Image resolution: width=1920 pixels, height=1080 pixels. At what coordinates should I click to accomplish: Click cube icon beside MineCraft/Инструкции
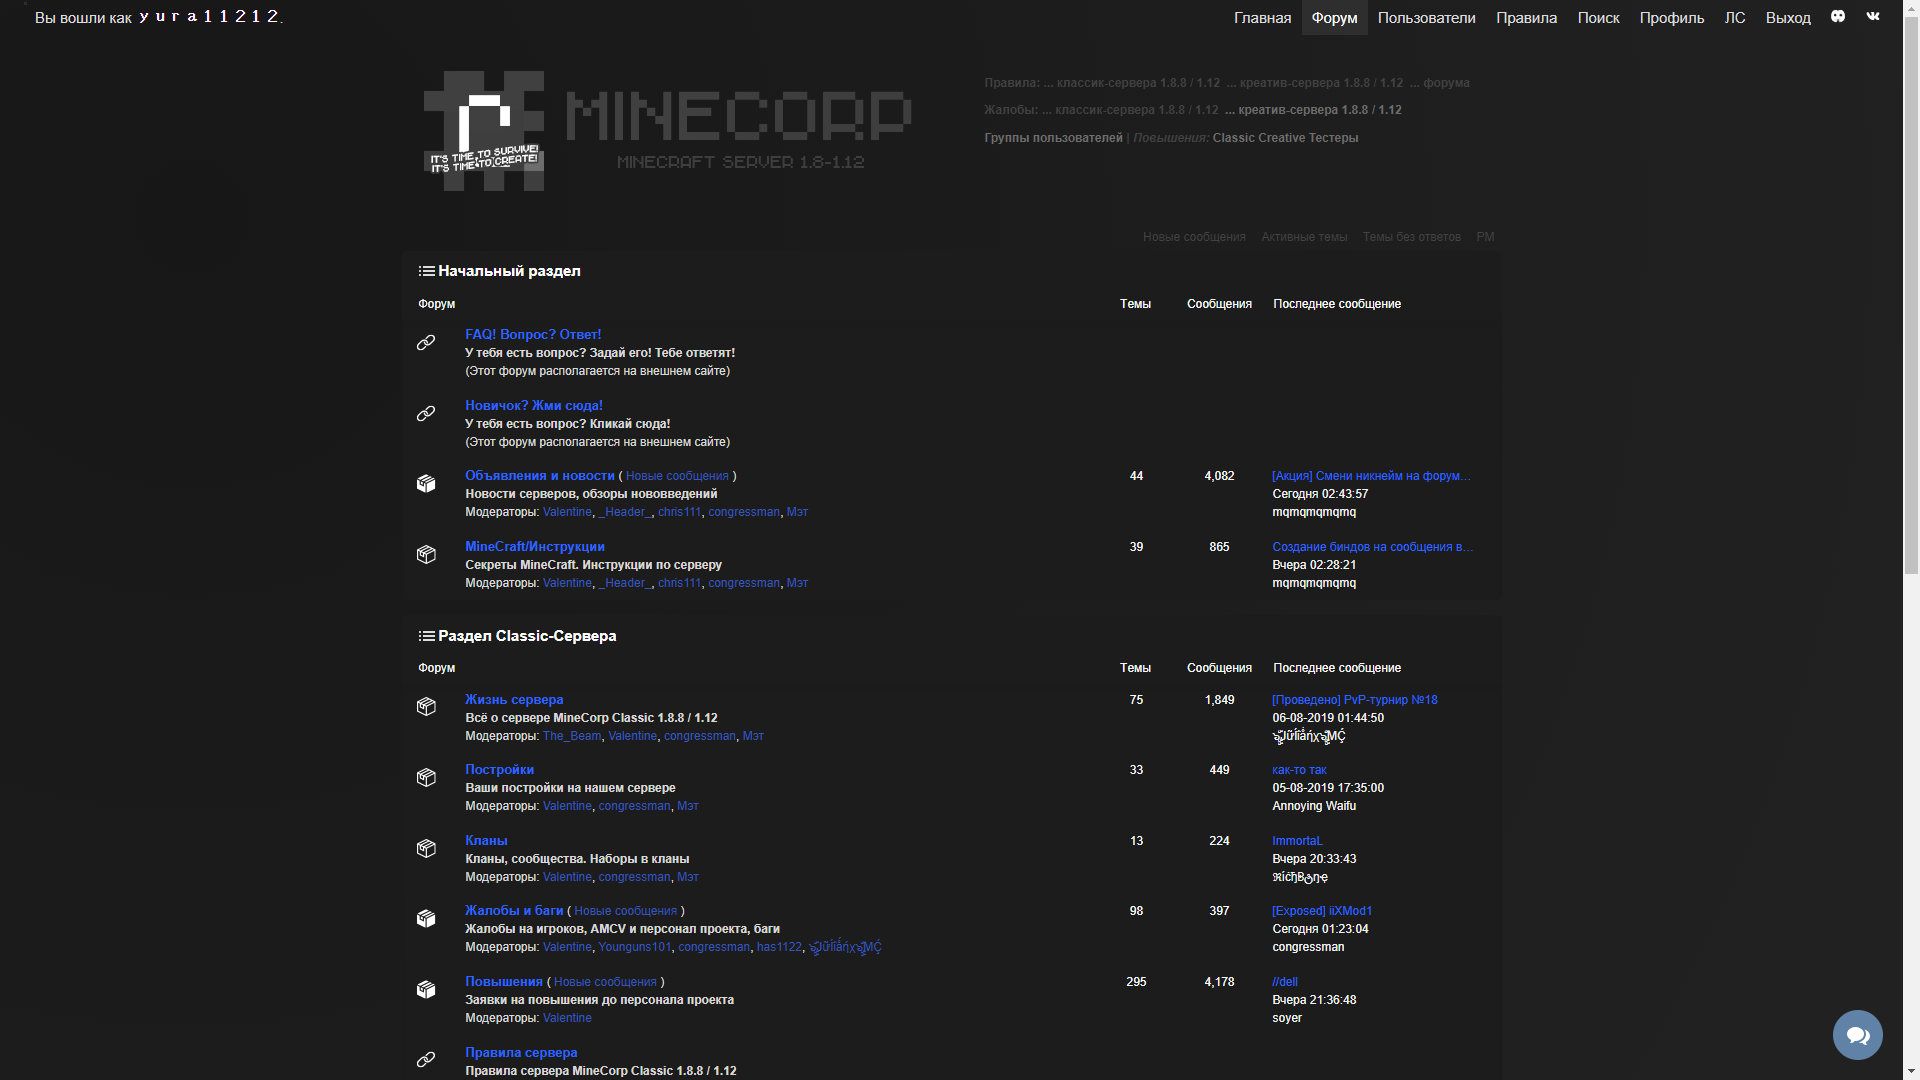[426, 555]
